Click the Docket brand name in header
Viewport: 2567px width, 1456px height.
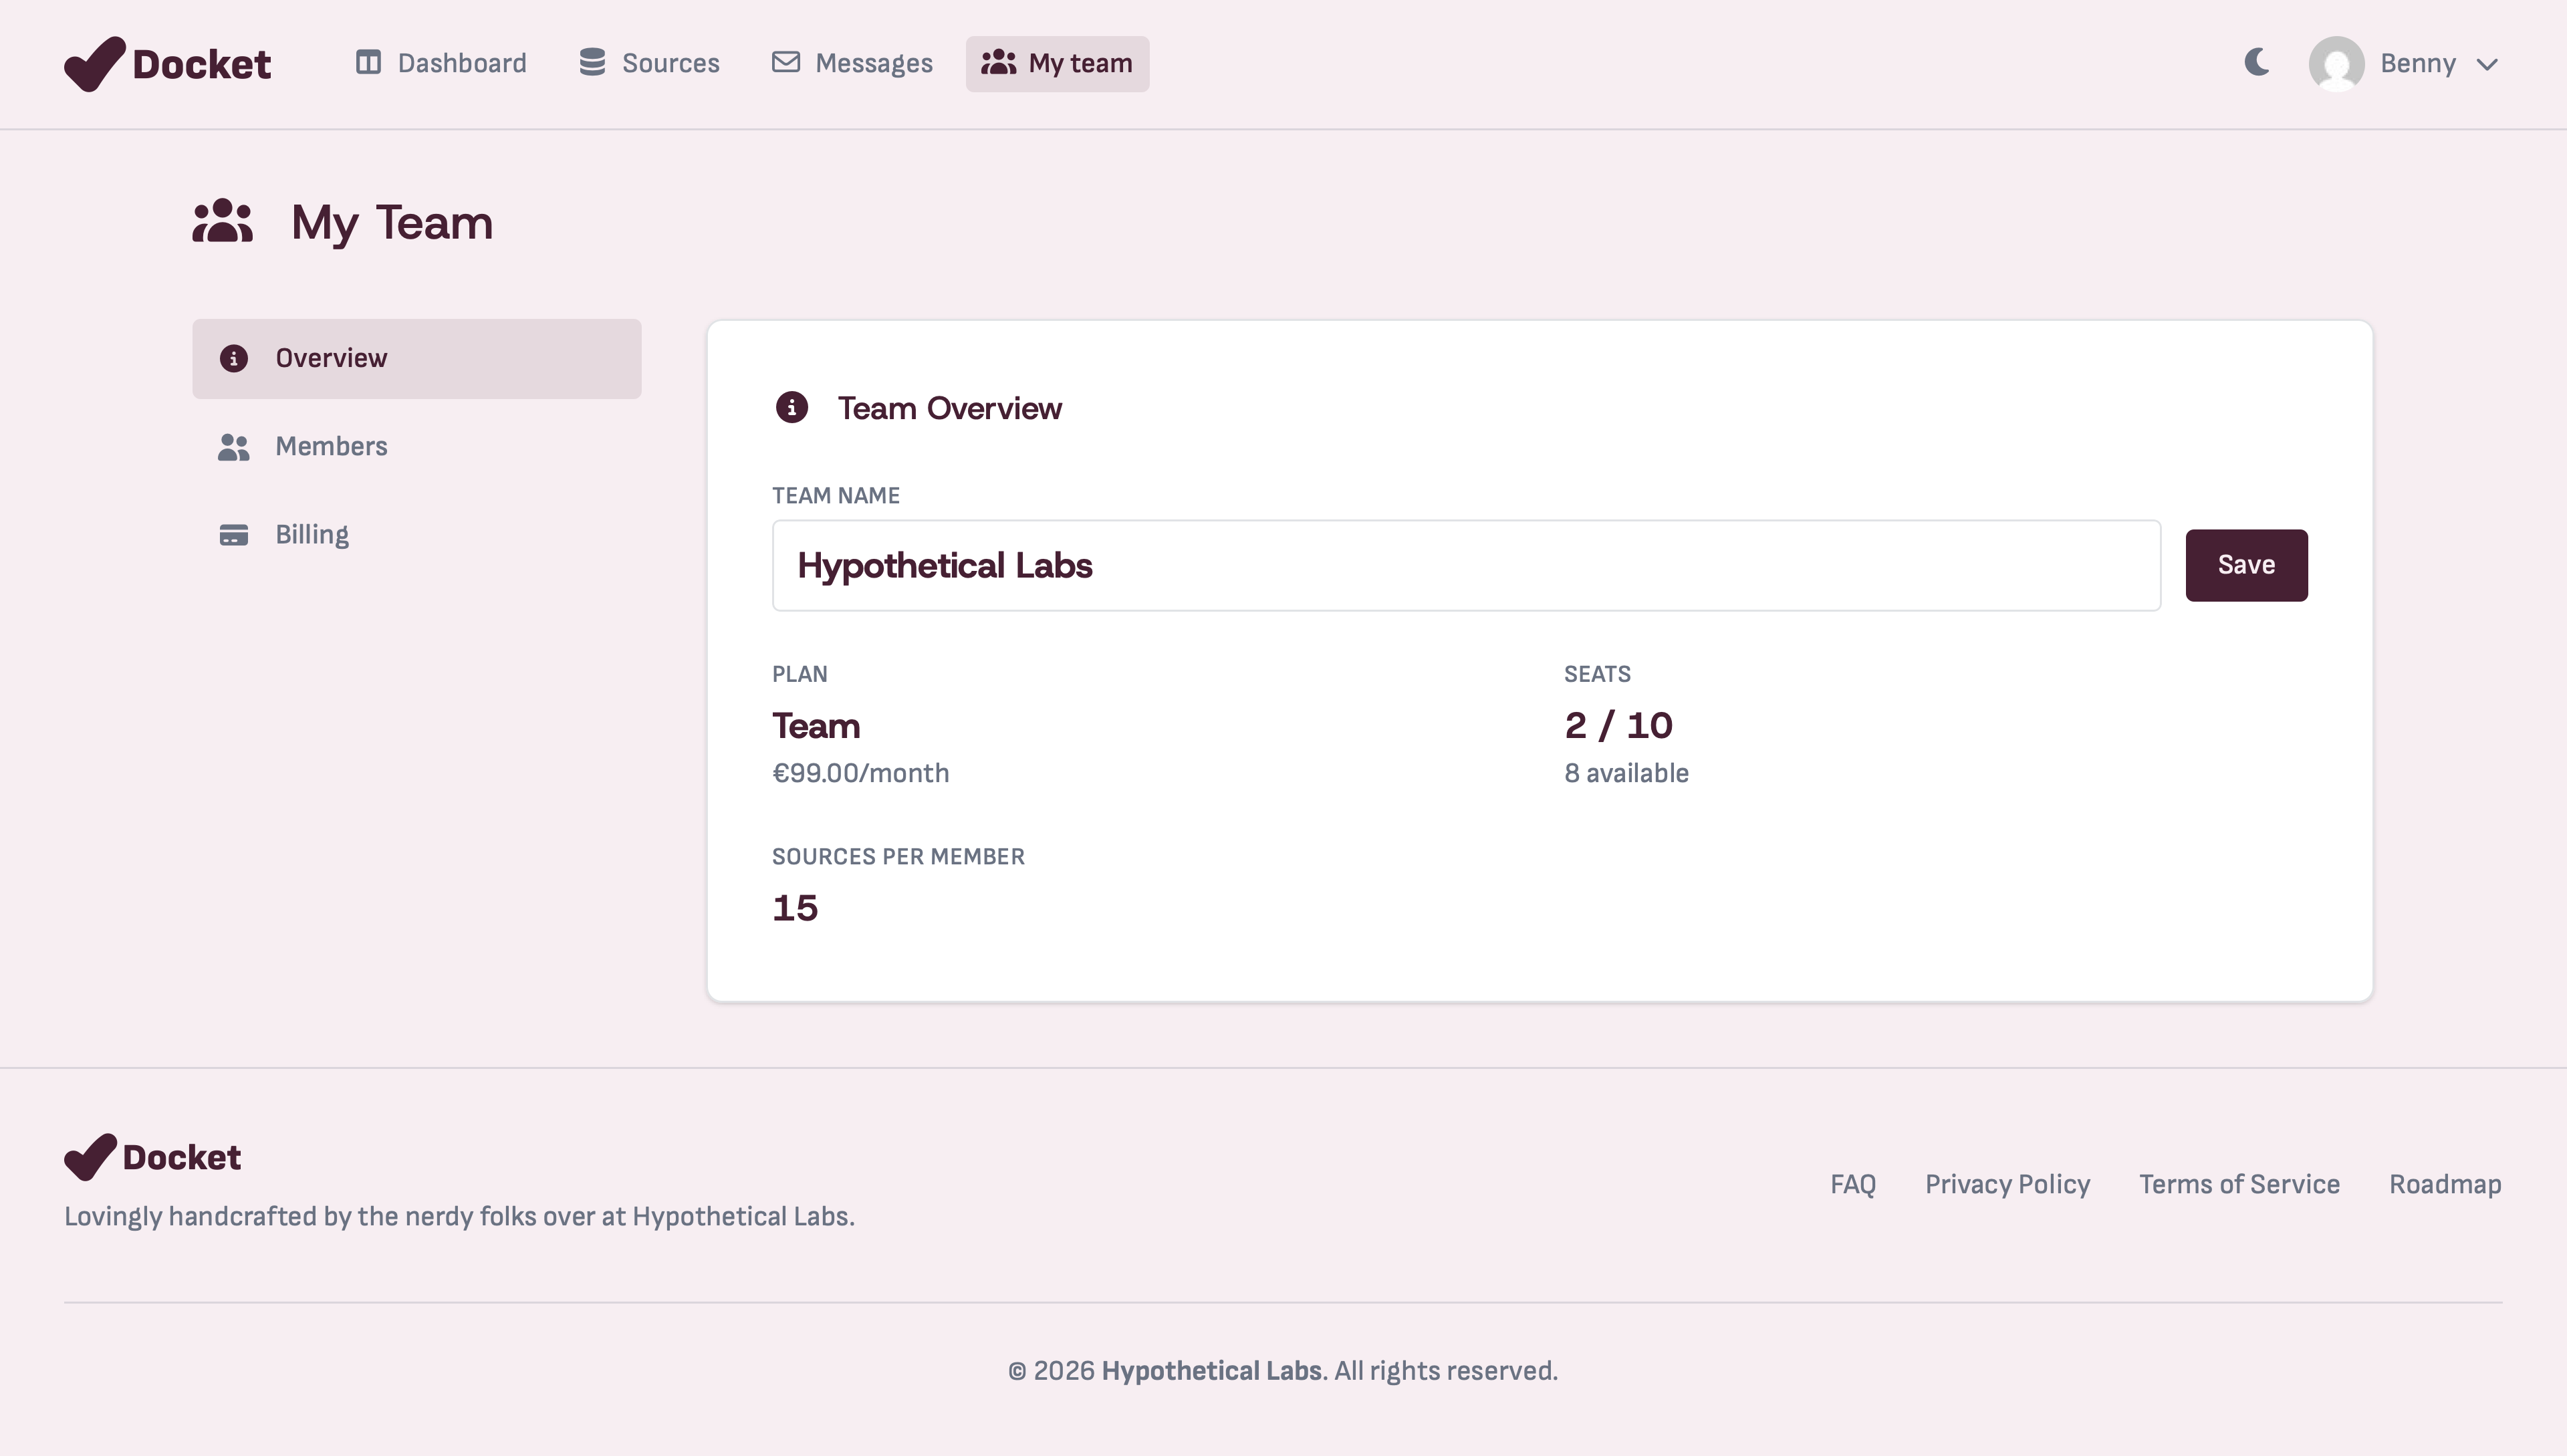pyautogui.click(x=201, y=65)
